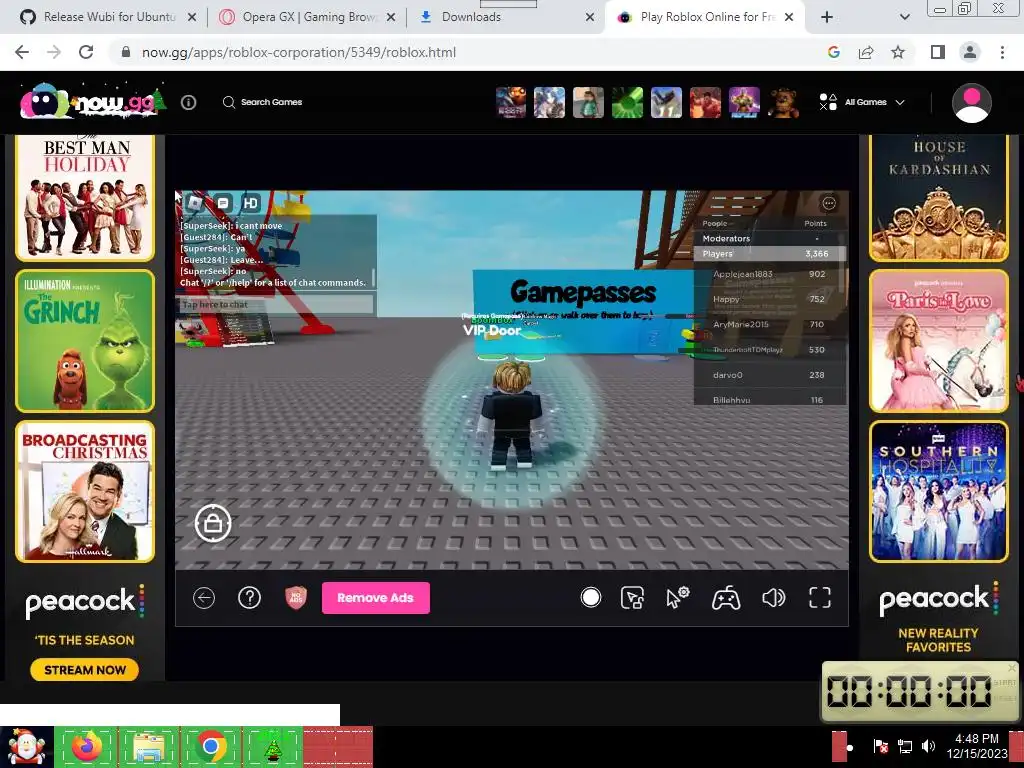Click the back arrow in now.gg player toolbar
The height and width of the screenshot is (768, 1024).
[x=204, y=598]
